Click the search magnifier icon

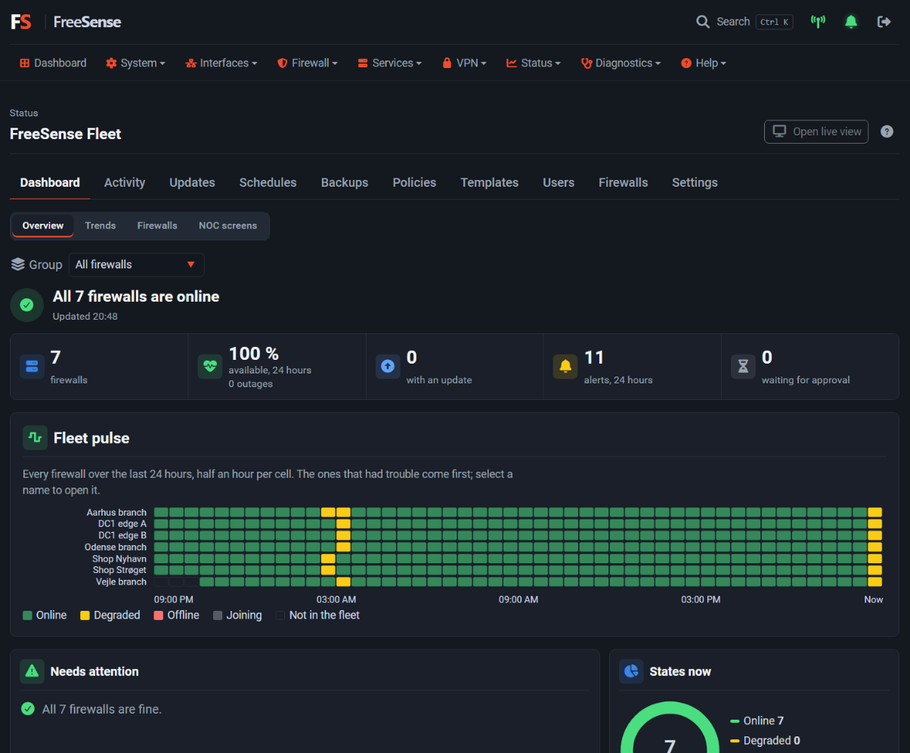coord(702,22)
